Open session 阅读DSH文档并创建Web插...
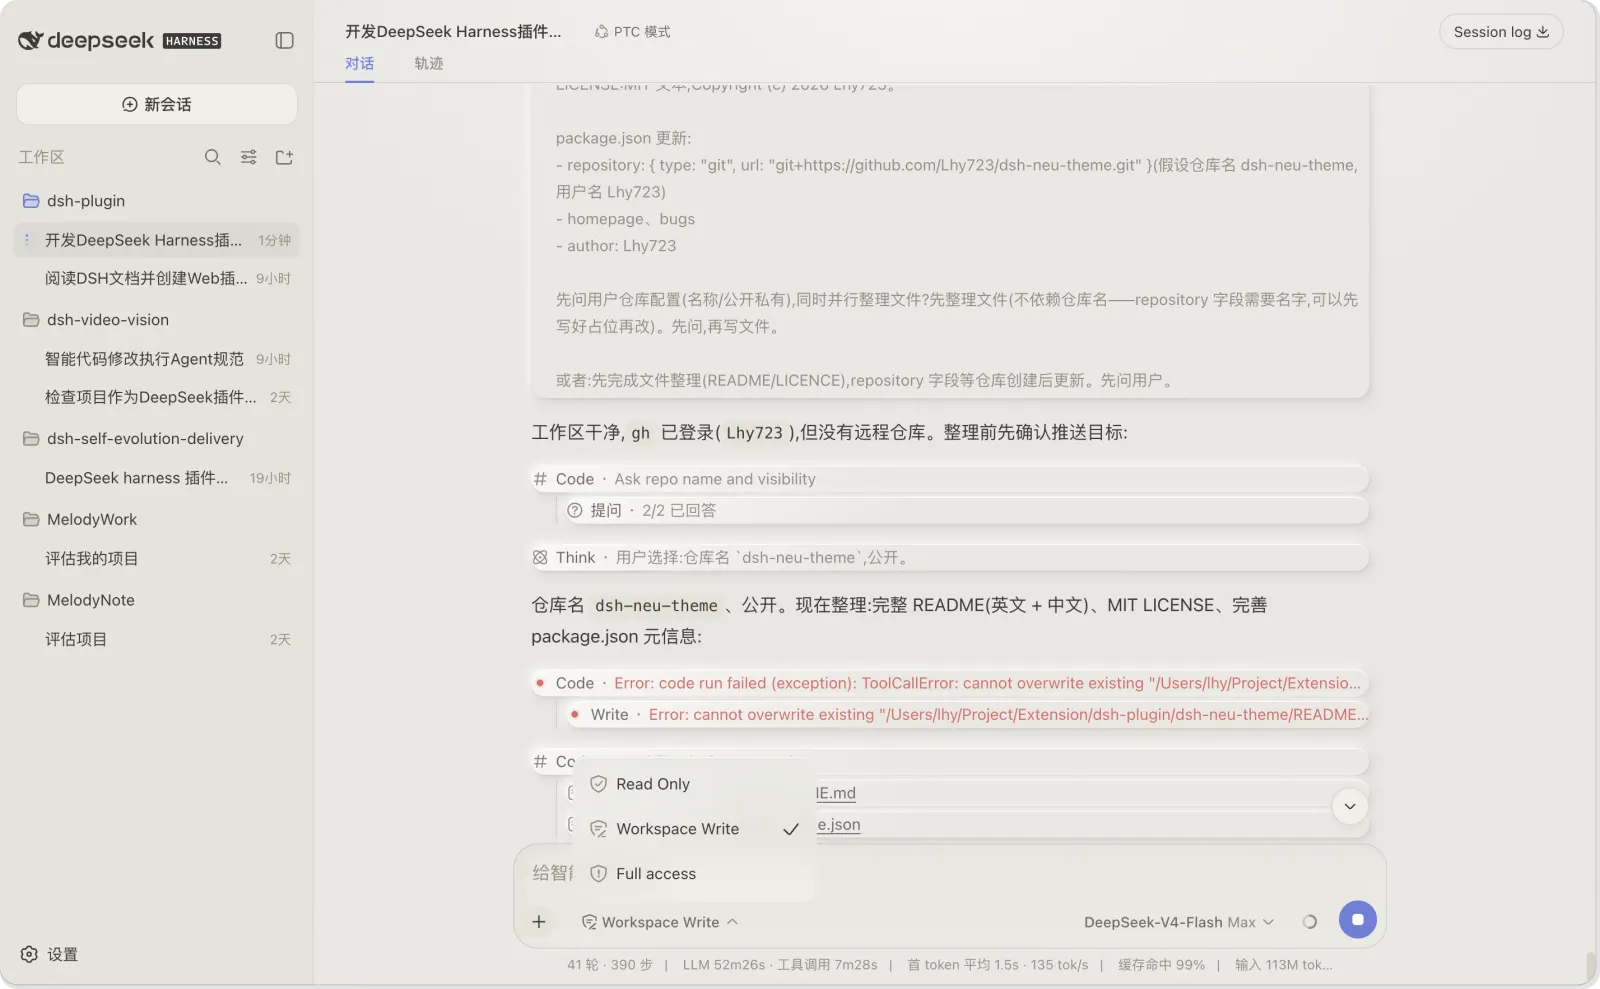Image resolution: width=1600 pixels, height=989 pixels. [157, 278]
